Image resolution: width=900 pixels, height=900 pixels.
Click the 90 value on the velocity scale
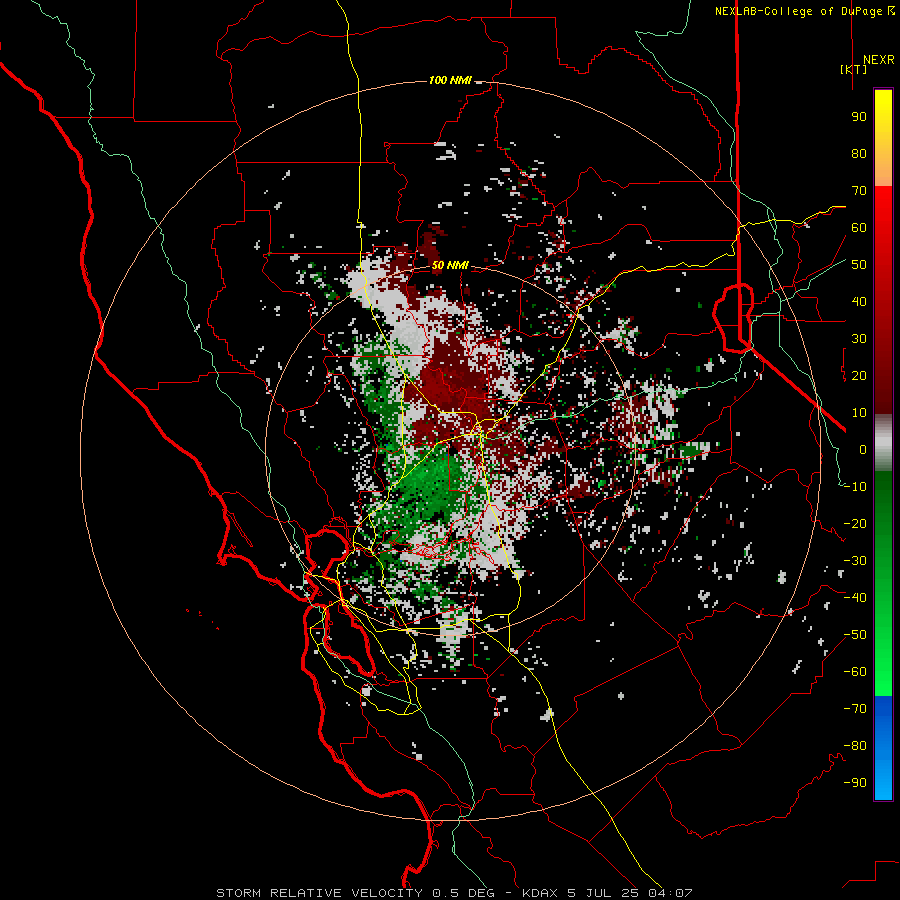tap(859, 117)
